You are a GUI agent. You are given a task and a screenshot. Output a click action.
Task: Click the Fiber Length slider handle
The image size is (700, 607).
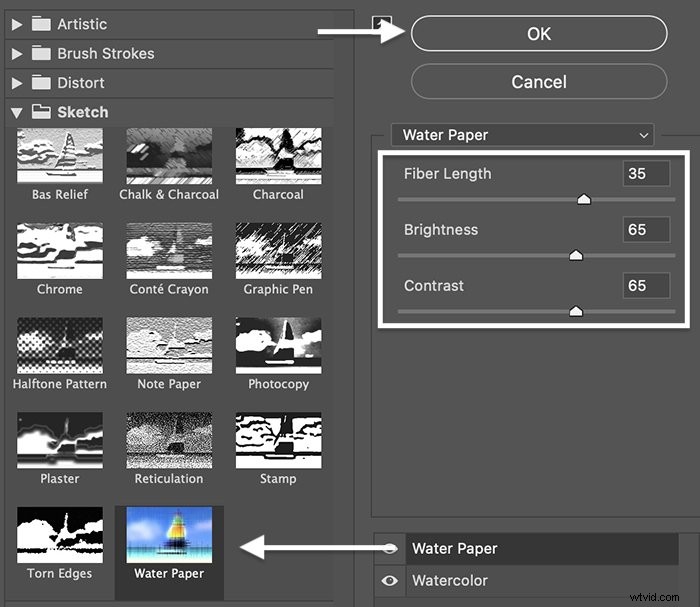tap(584, 199)
